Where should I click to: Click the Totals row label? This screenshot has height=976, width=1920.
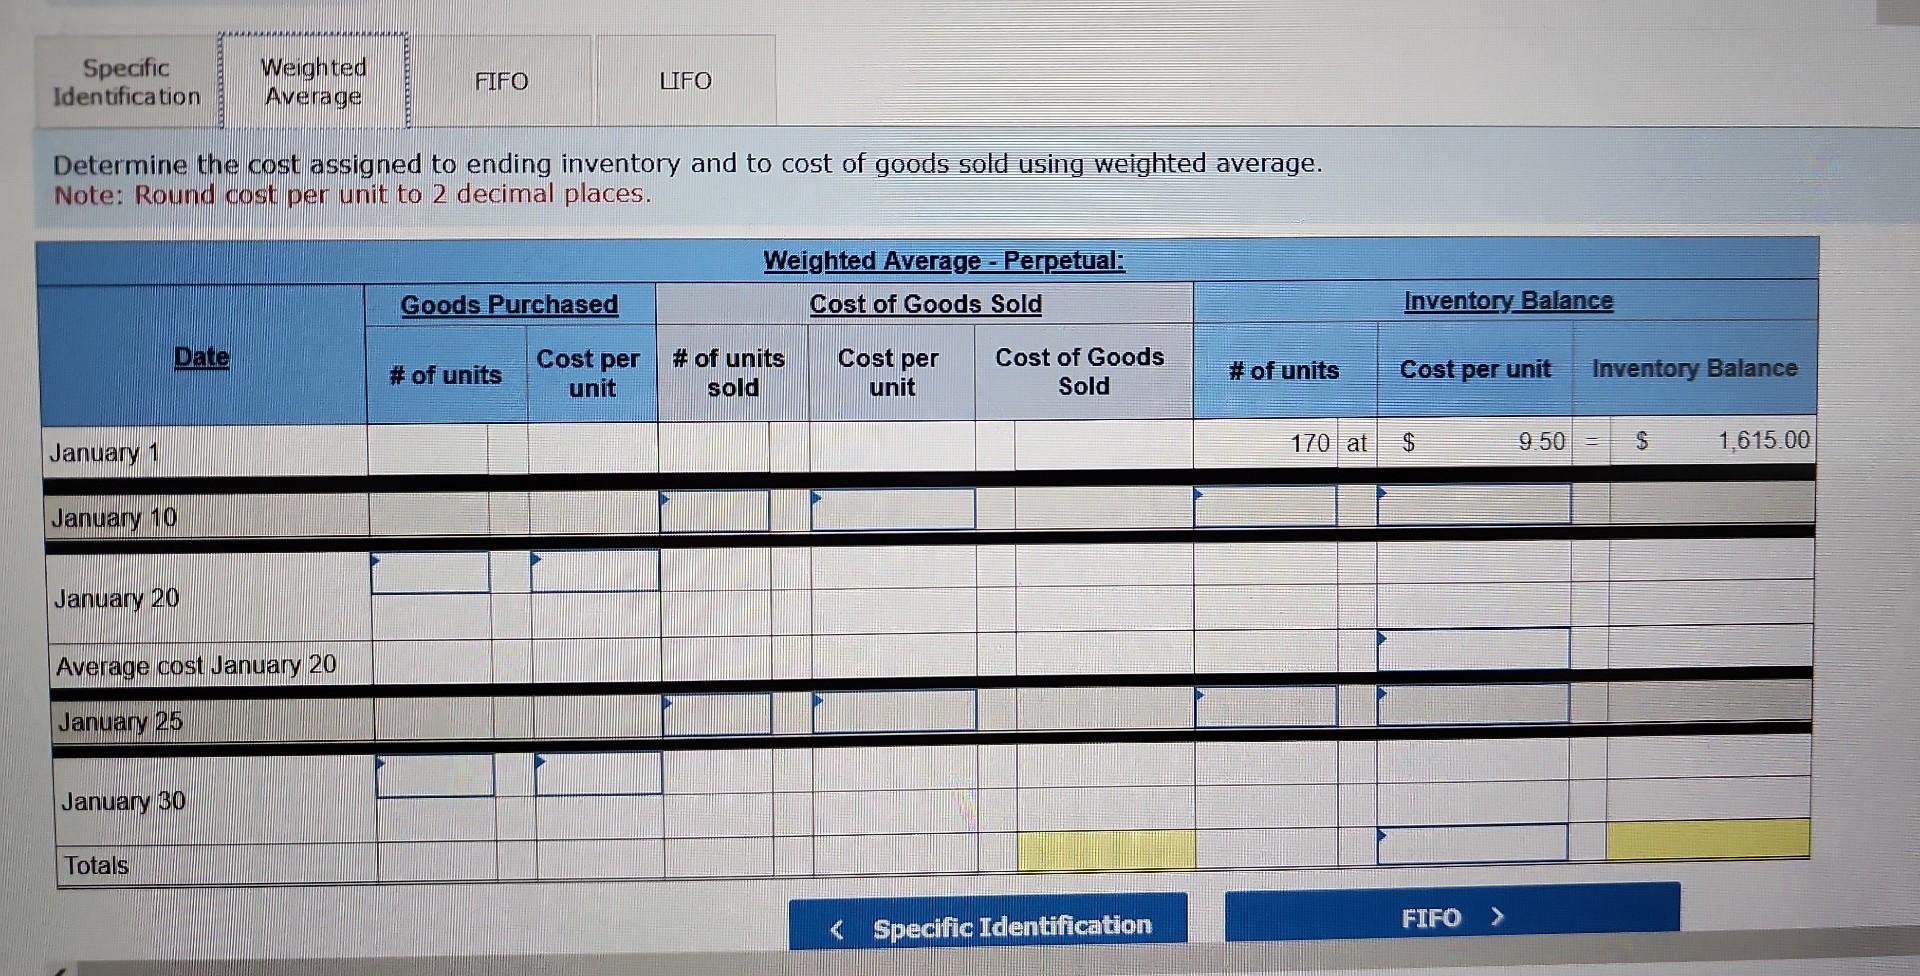point(96,865)
